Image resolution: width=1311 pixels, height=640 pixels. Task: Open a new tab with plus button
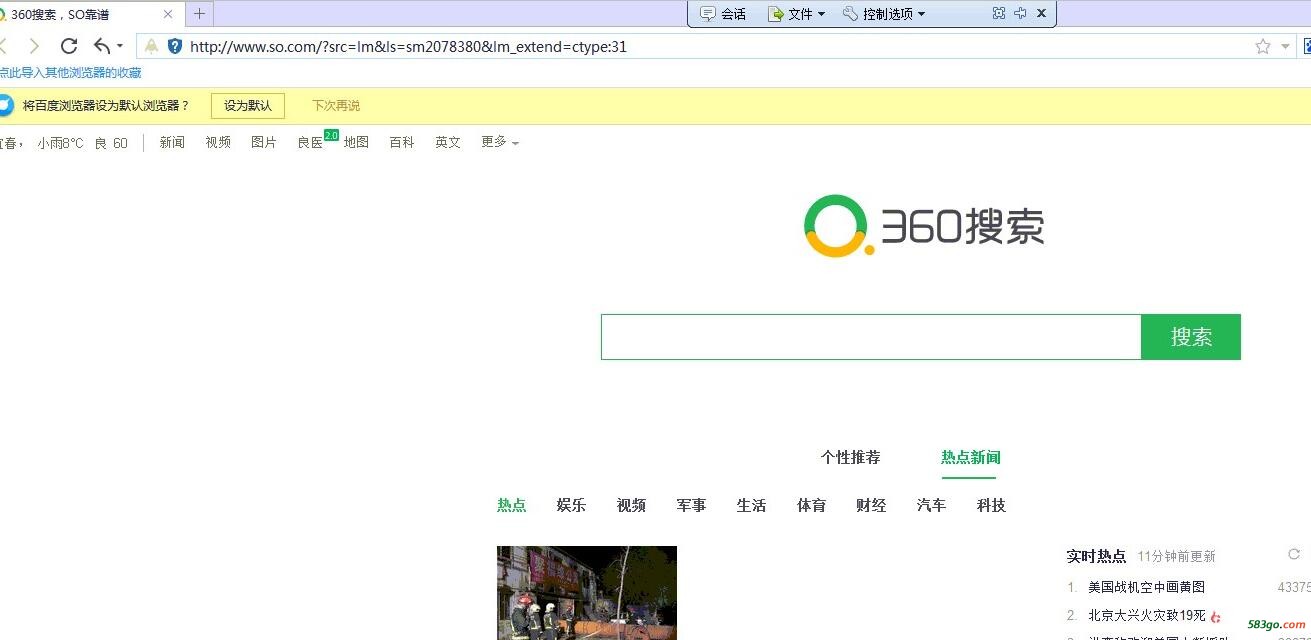coord(199,14)
